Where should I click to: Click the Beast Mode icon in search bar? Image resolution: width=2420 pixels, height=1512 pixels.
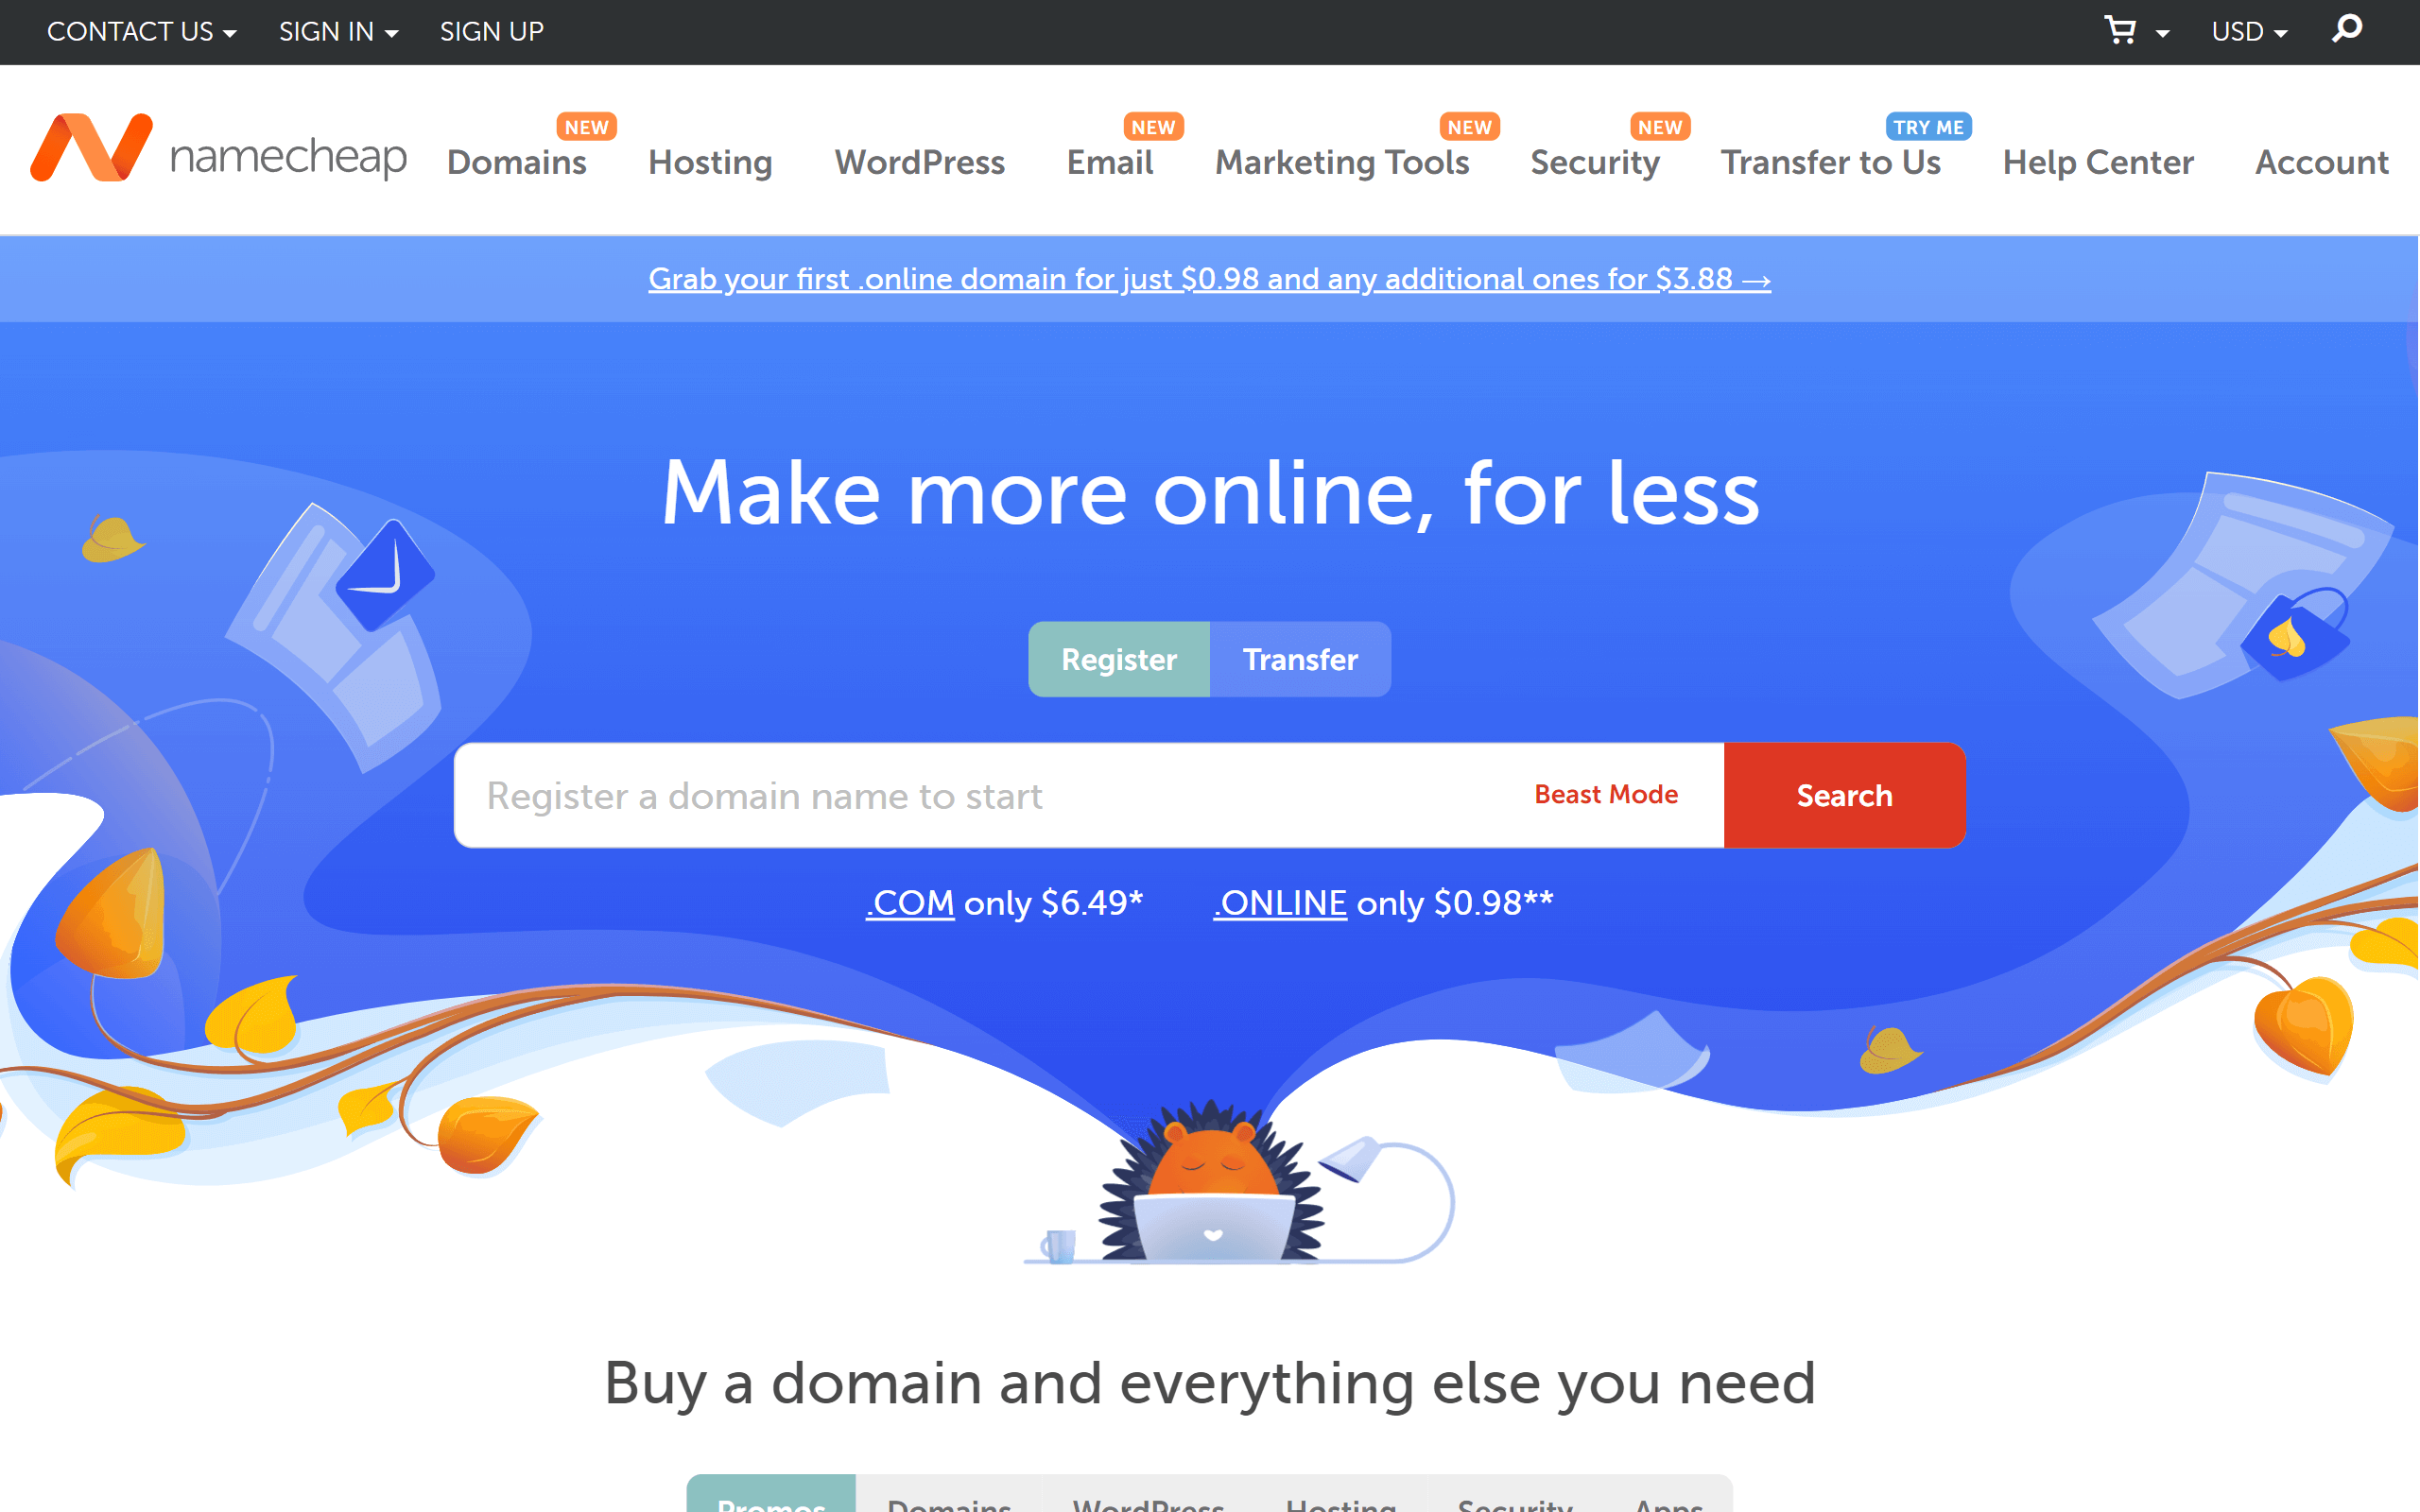pyautogui.click(x=1604, y=795)
